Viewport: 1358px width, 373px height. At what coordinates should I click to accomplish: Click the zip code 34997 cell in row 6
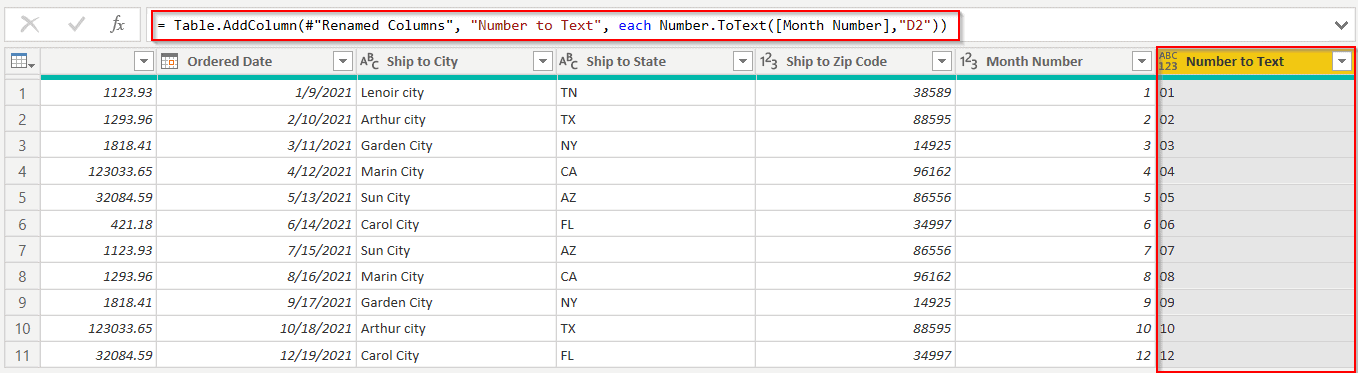tap(856, 224)
